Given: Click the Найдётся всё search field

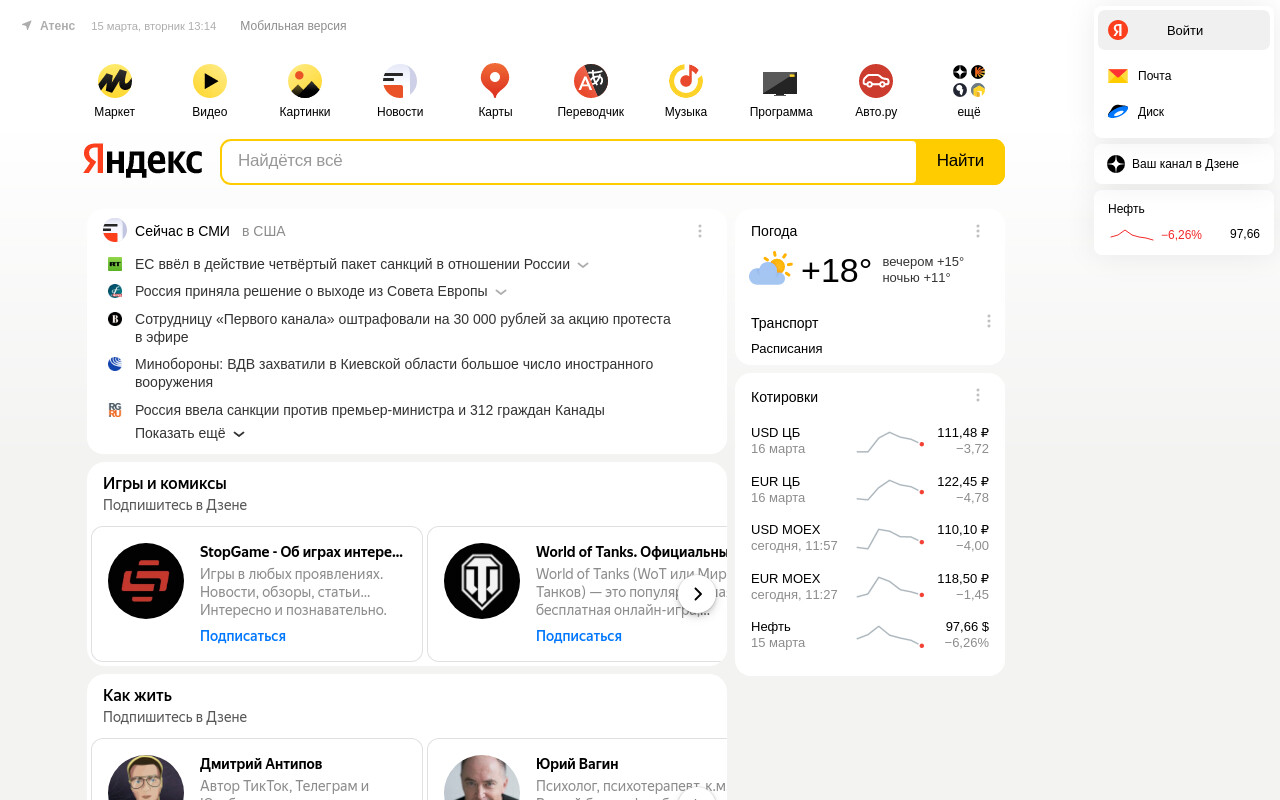Looking at the screenshot, I should click(569, 161).
